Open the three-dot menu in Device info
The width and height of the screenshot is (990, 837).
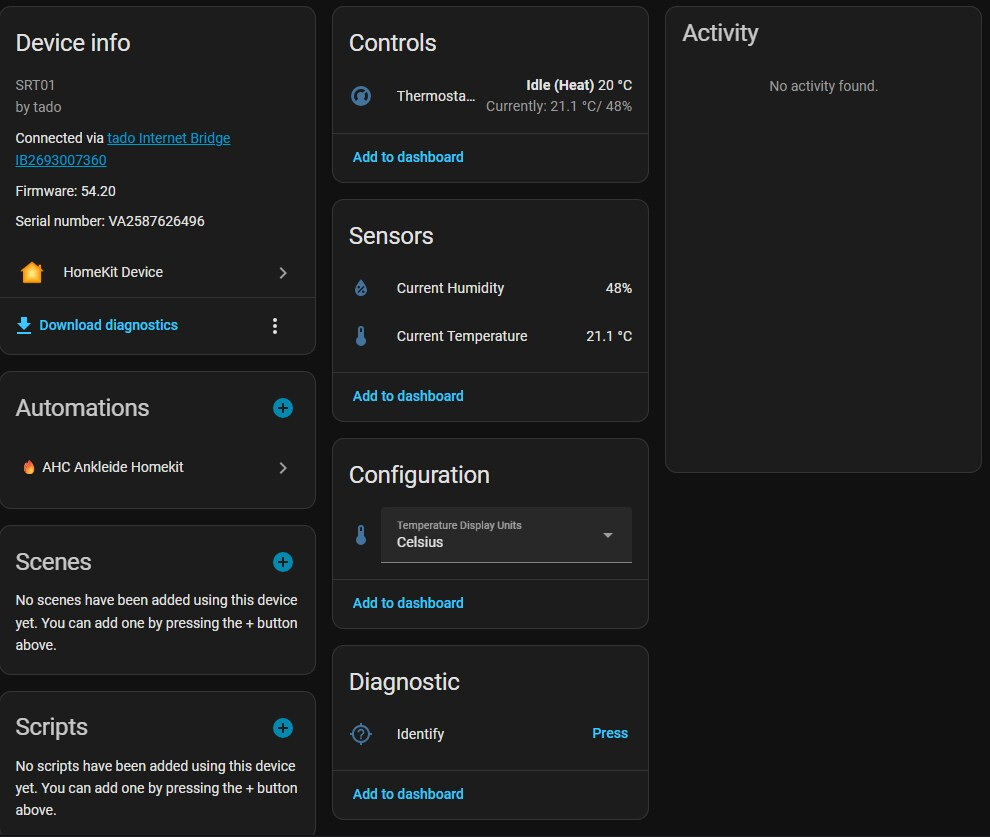[x=275, y=326]
